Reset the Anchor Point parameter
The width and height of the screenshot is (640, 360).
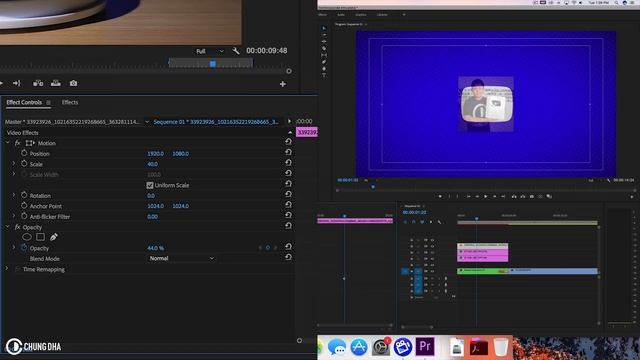tap(288, 204)
